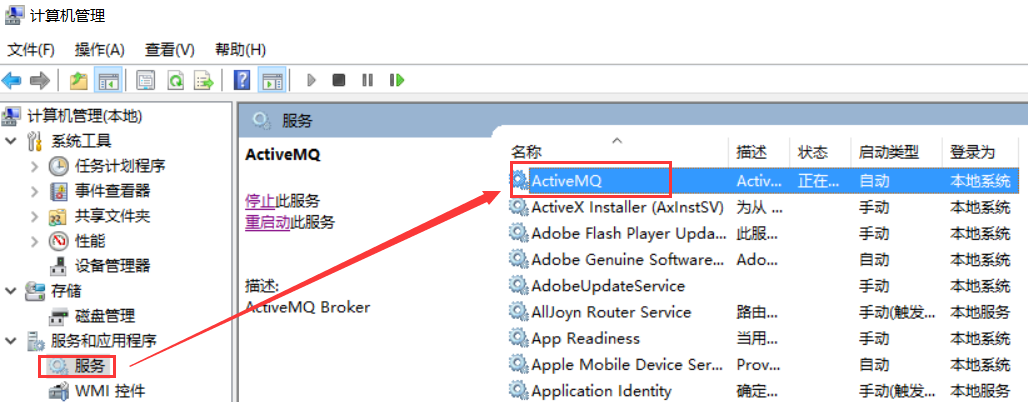
Task: Select 服务和应用程序 in the tree
Action: 104,340
